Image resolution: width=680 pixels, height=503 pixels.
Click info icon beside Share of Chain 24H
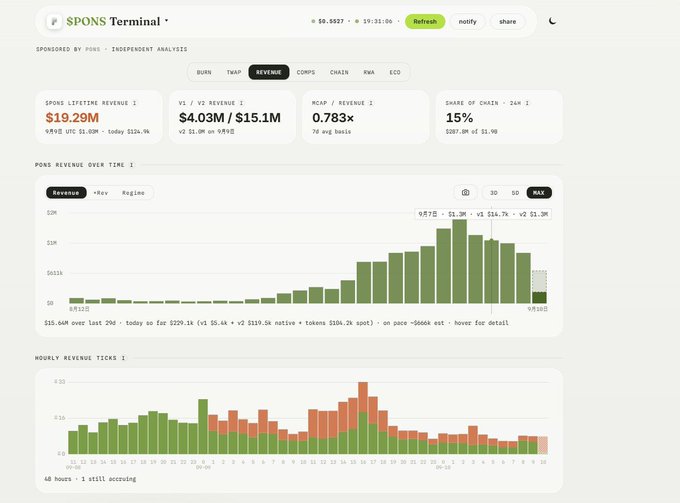[527, 103]
